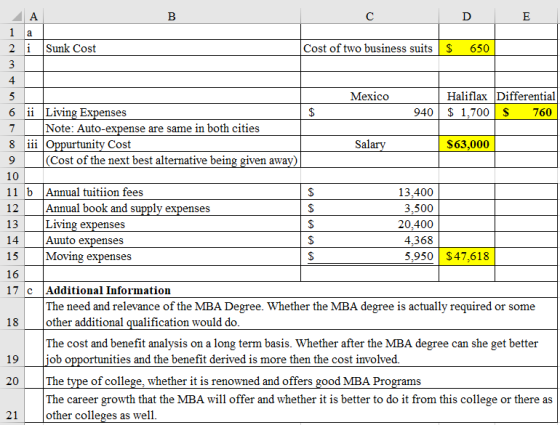Select row 10 header
This screenshot has width=560, height=425.
(x=12, y=176)
